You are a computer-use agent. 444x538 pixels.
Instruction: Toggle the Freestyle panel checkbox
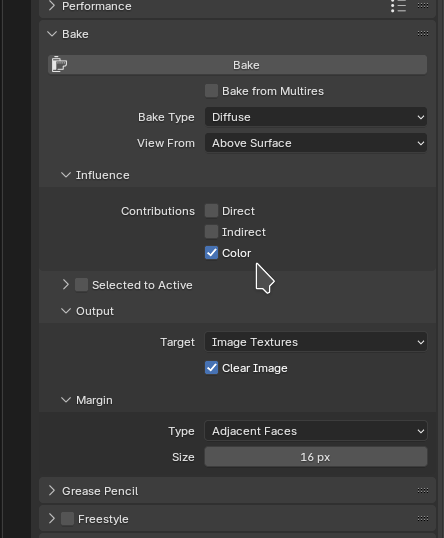(x=68, y=519)
